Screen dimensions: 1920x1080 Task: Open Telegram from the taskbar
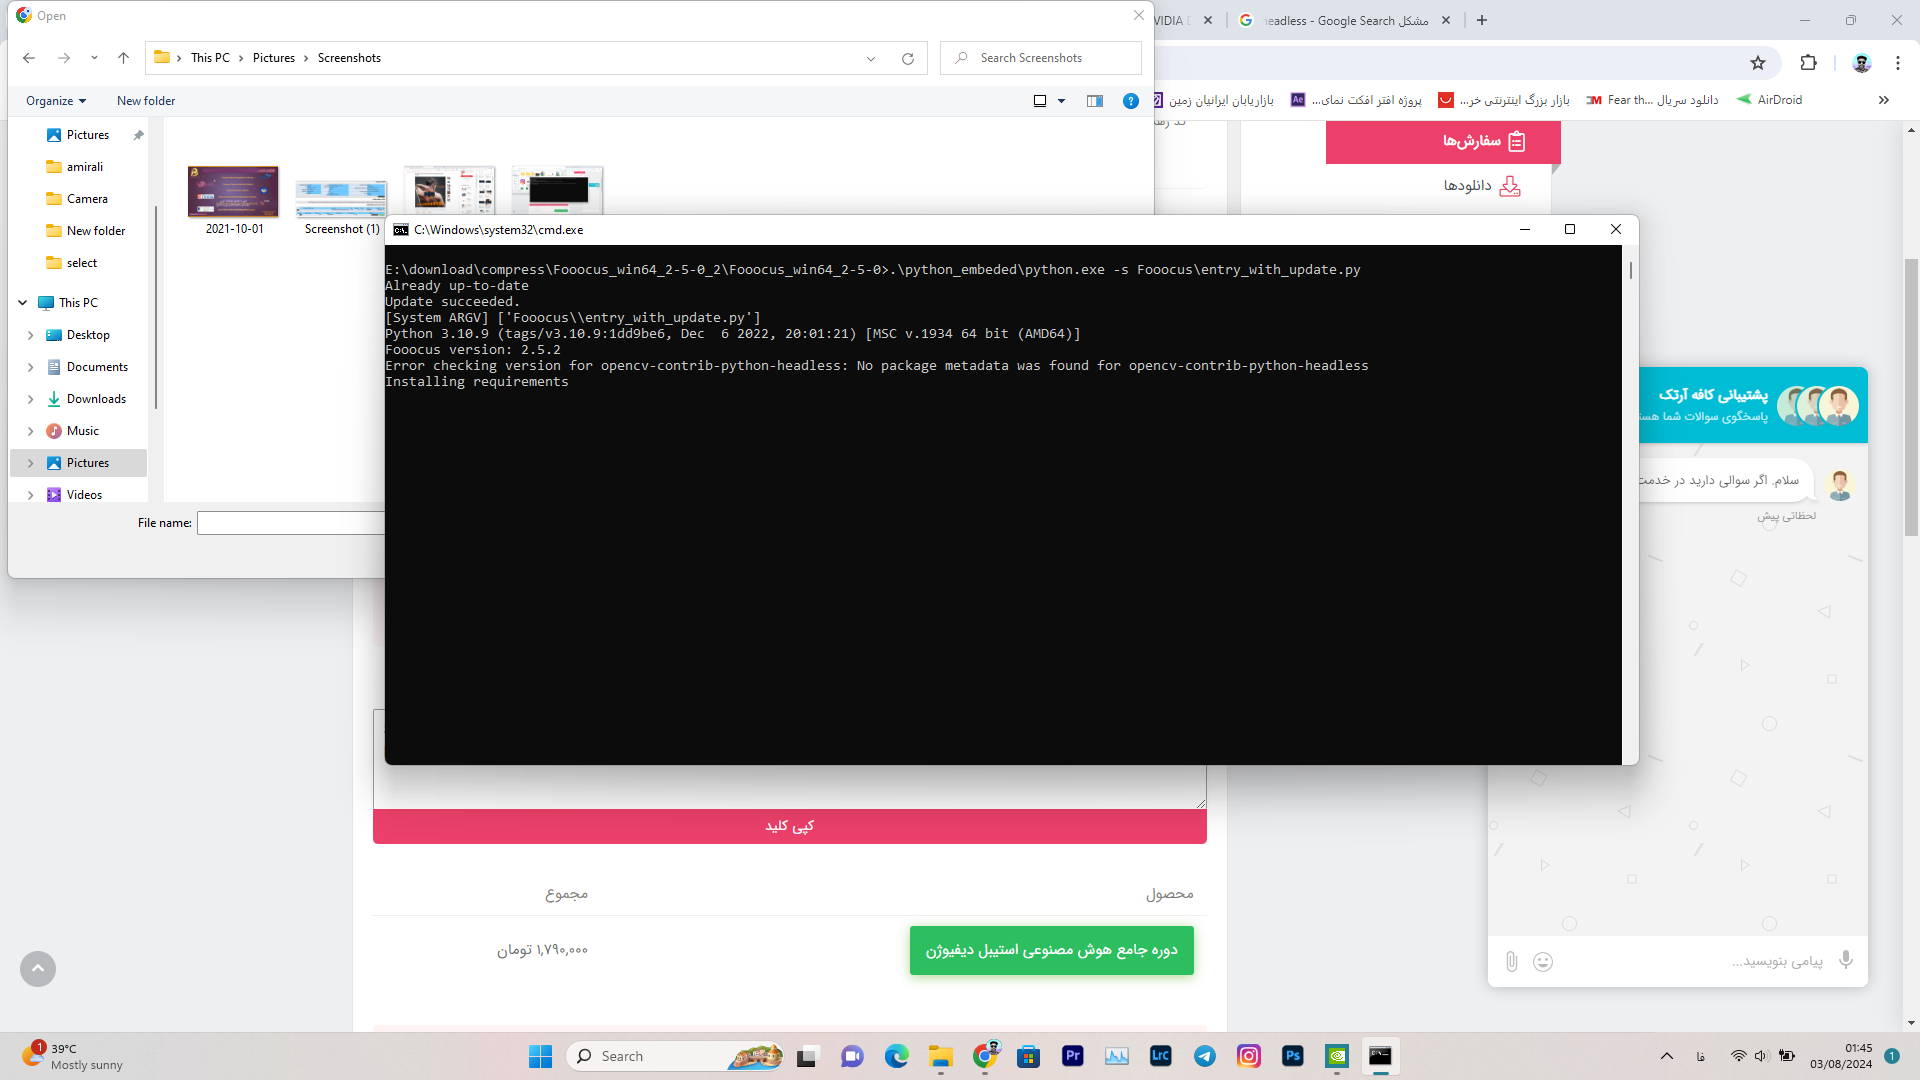[1204, 1056]
